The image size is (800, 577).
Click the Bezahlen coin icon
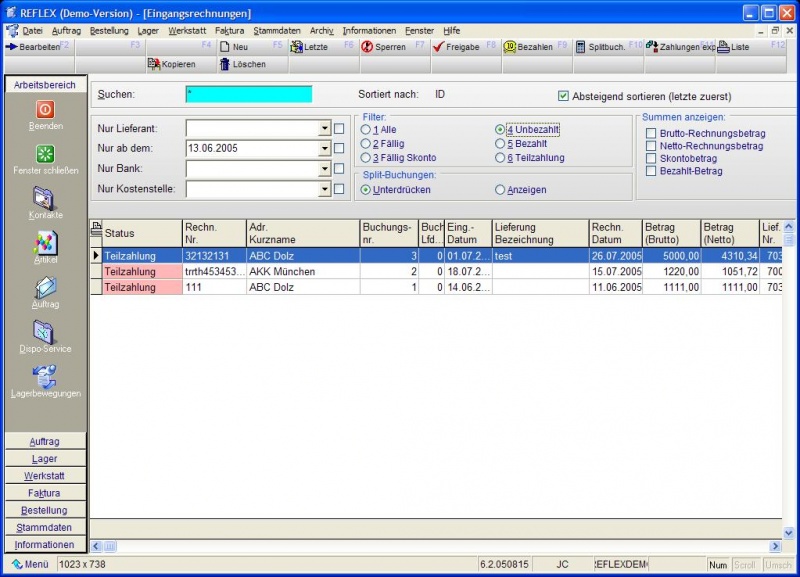click(509, 47)
